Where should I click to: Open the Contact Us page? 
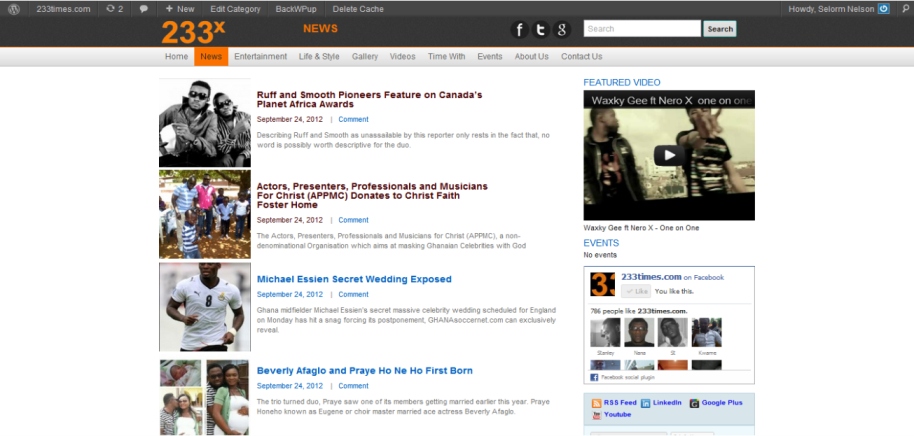pos(582,57)
